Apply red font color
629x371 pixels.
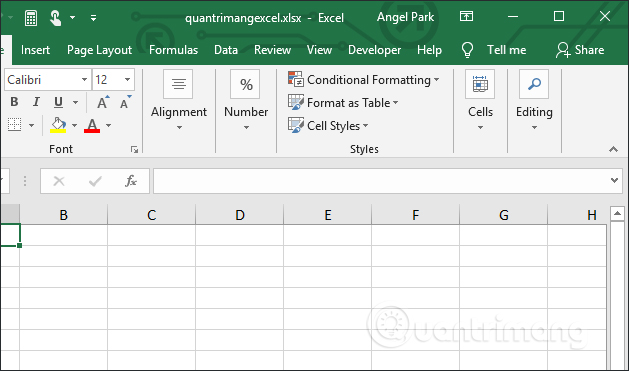coord(92,125)
